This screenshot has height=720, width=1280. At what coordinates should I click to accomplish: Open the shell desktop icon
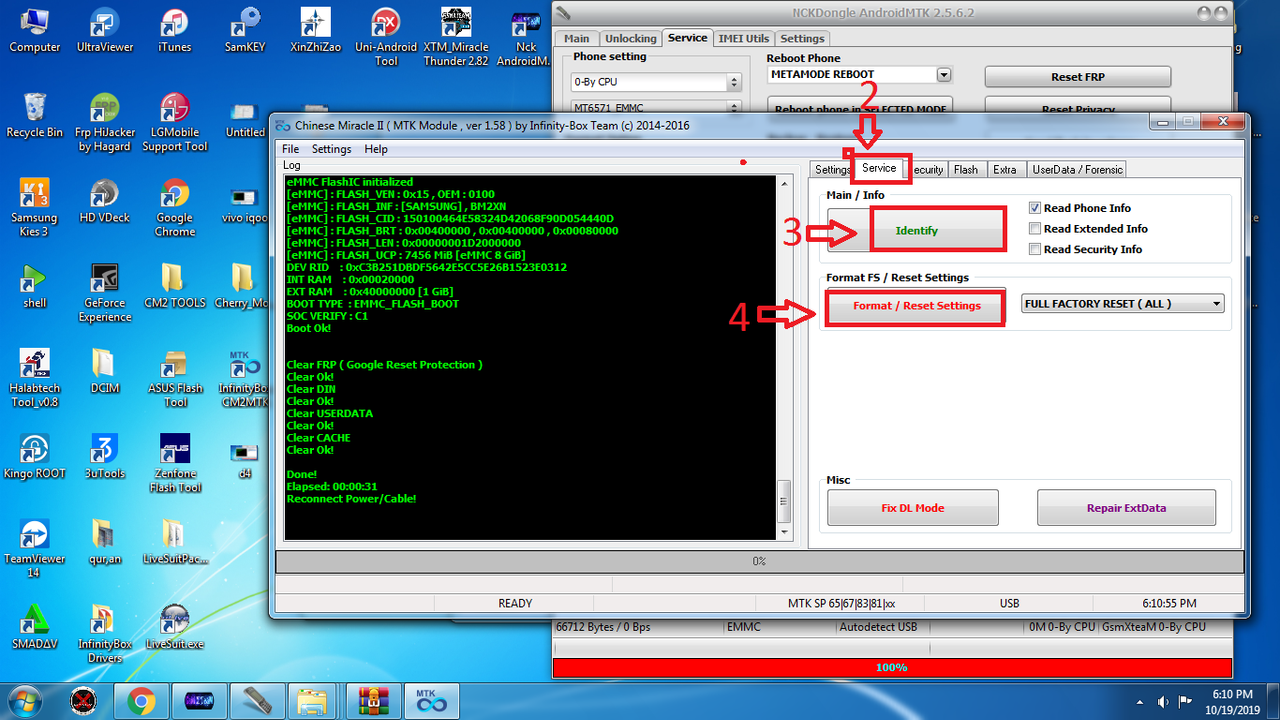35,286
